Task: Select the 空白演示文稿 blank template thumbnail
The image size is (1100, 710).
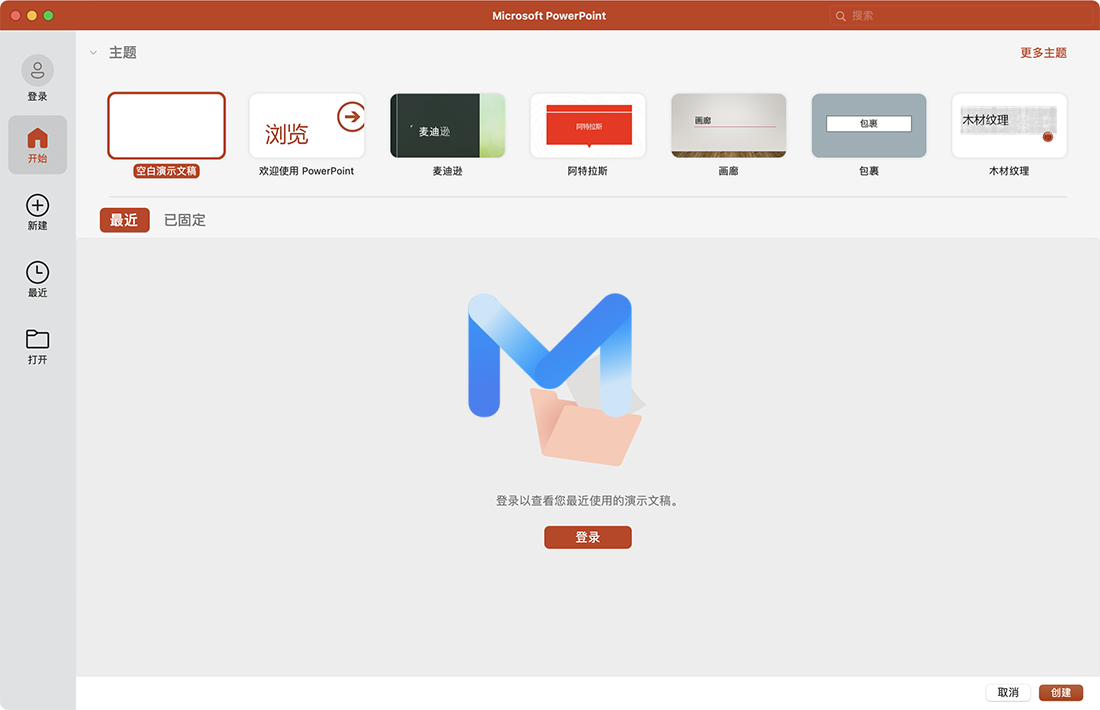Action: pyautogui.click(x=166, y=126)
